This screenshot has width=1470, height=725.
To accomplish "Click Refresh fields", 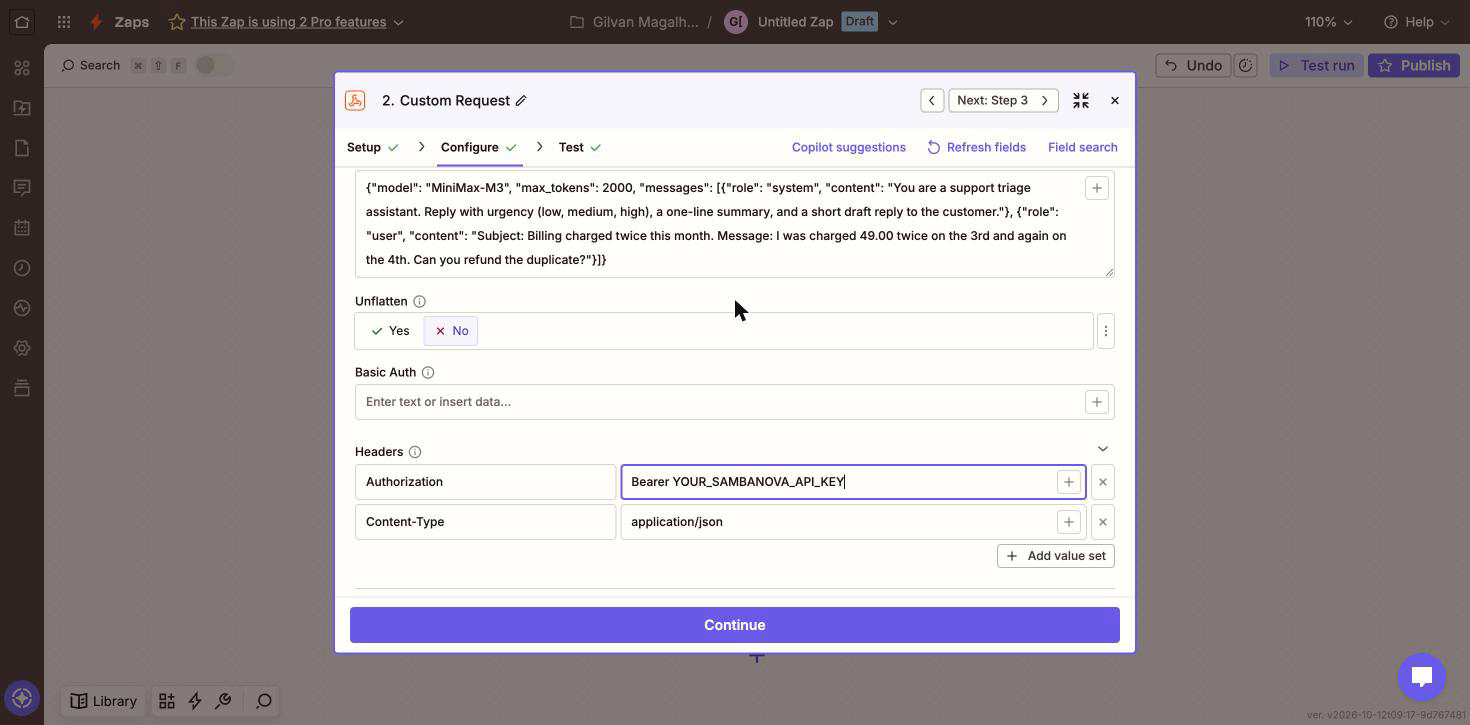I will pos(976,147).
